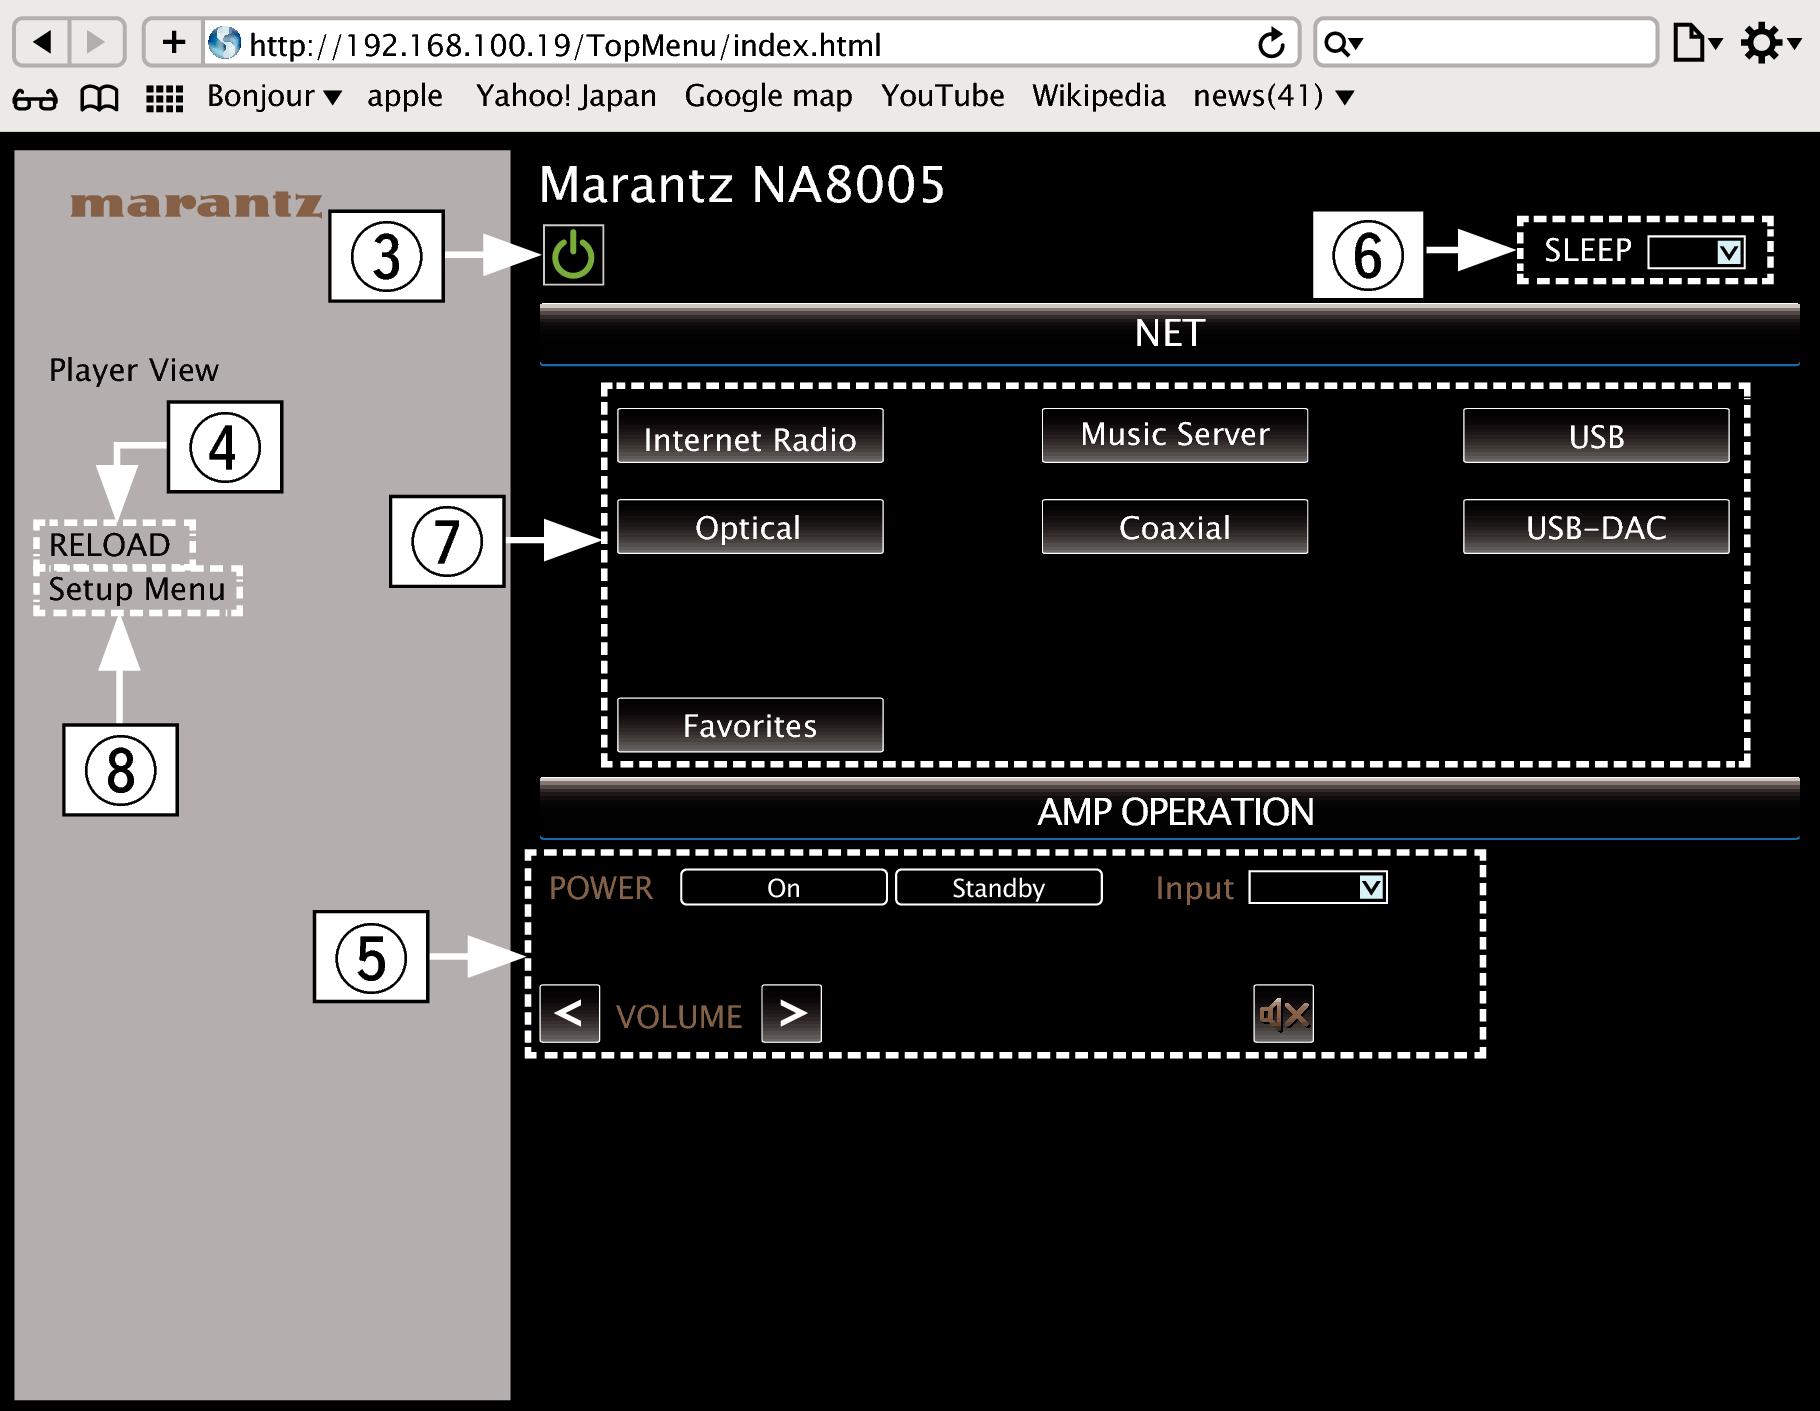
Task: Click the NET section header
Action: [1169, 334]
